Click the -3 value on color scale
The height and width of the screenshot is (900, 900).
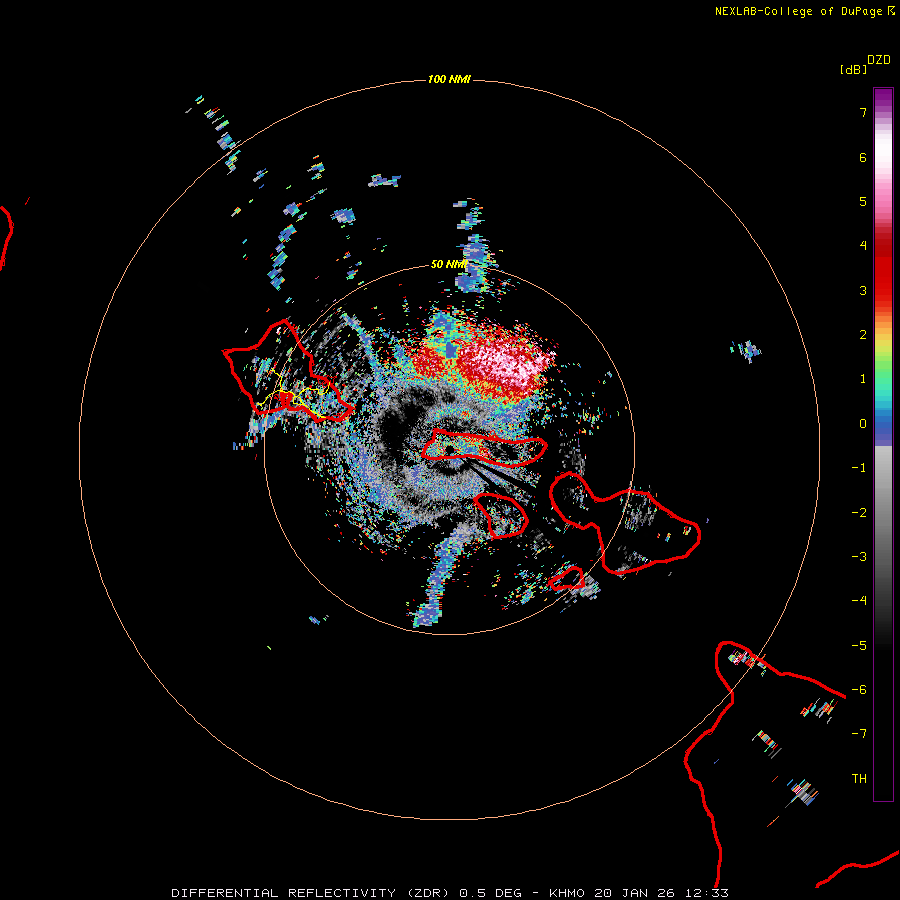click(x=859, y=557)
